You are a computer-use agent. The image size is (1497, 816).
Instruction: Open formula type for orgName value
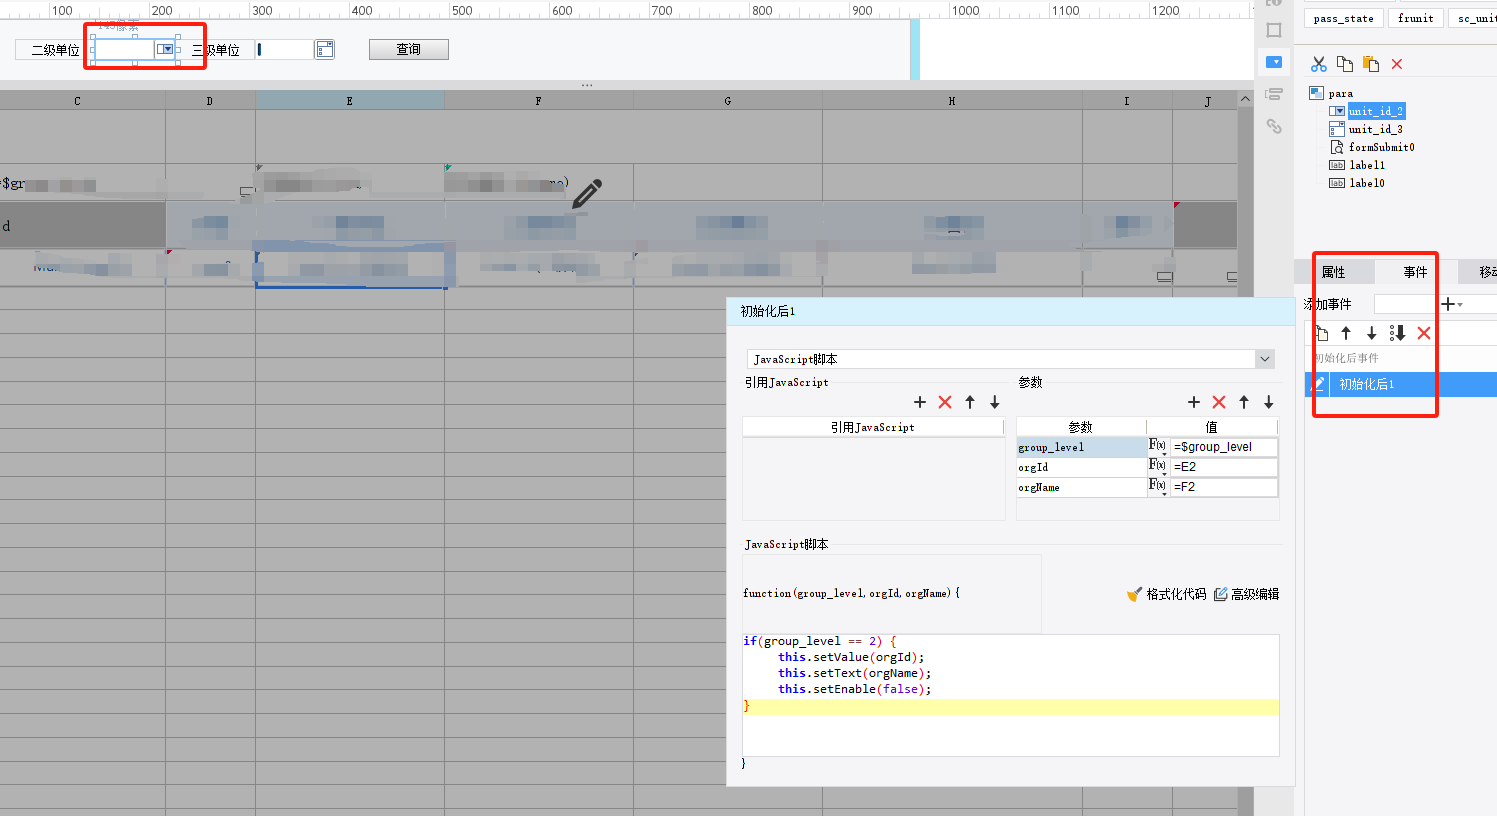[1158, 487]
